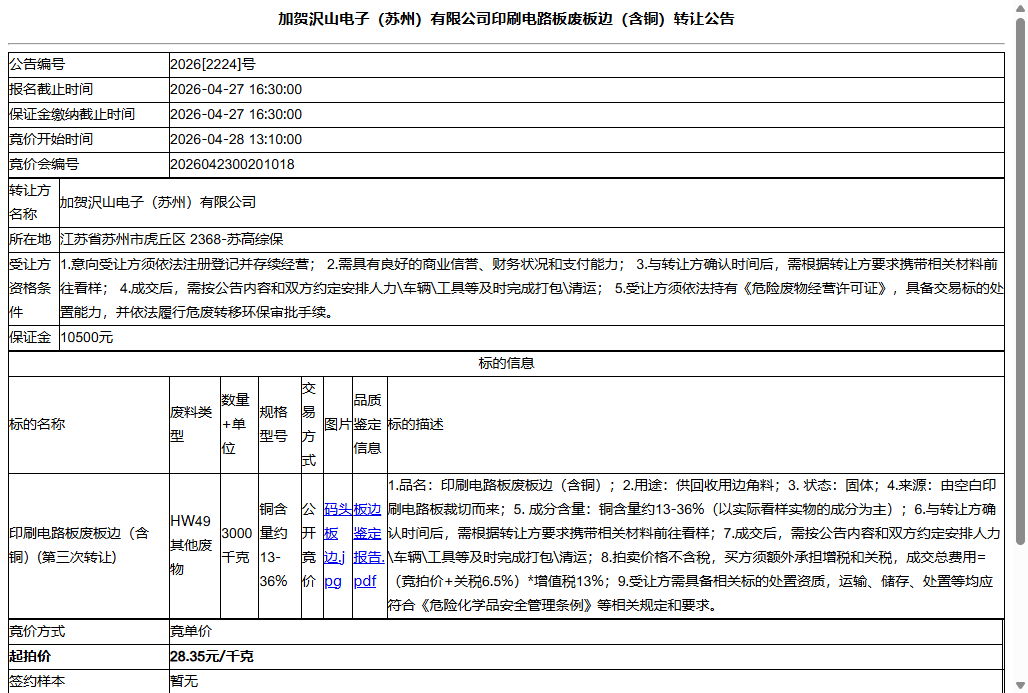Select auction number 2026042300201018
The height and width of the screenshot is (693, 1028).
[x=232, y=164]
